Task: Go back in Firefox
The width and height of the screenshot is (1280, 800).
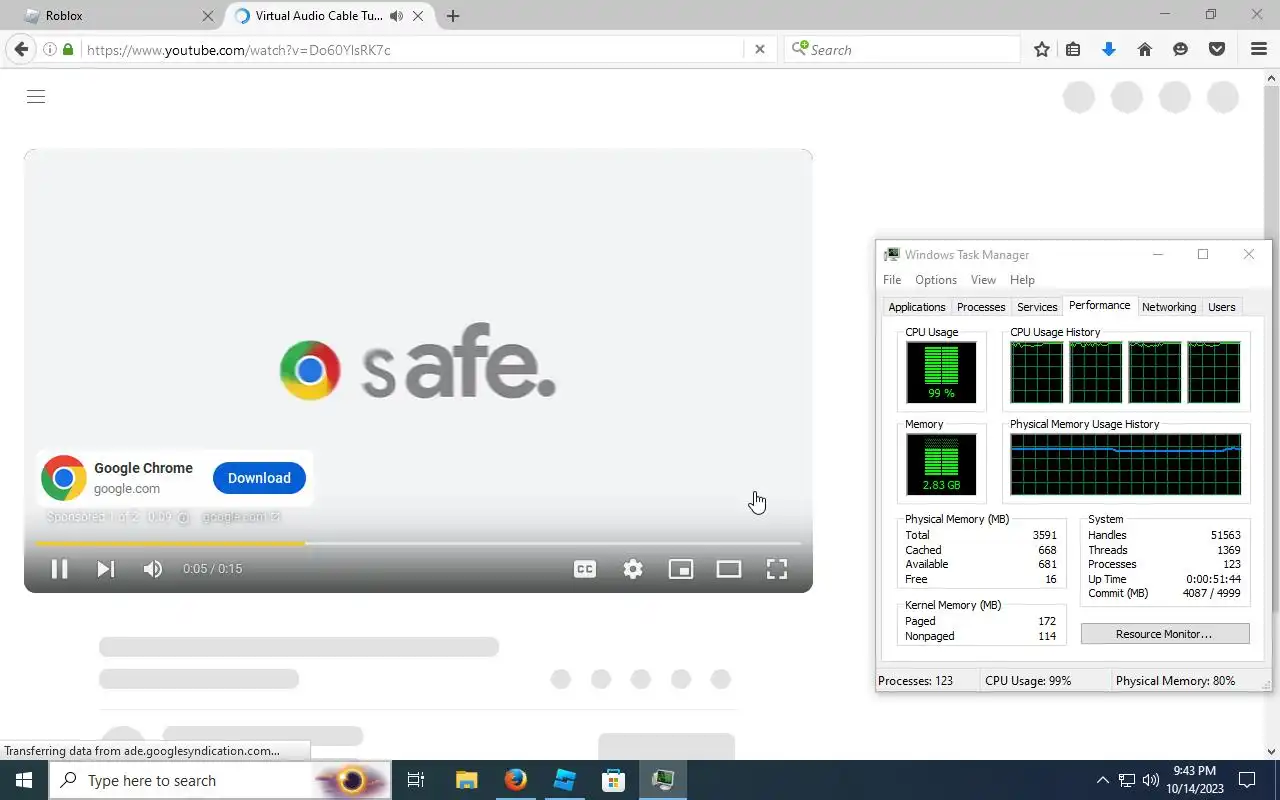Action: tap(21, 49)
